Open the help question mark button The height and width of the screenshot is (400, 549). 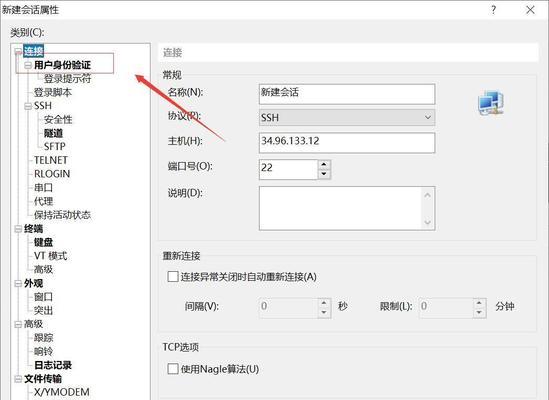(493, 10)
